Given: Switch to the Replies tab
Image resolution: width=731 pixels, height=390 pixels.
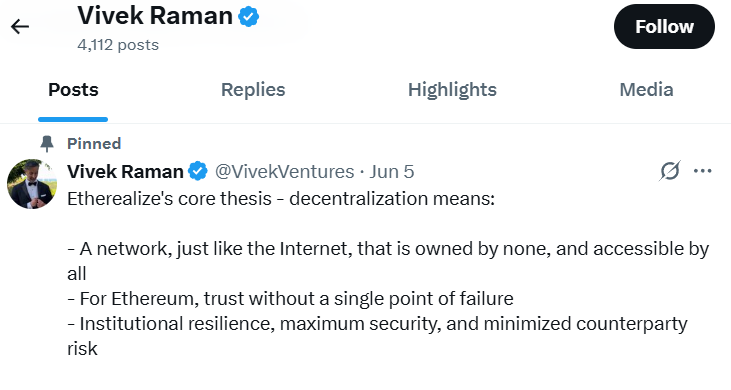Looking at the screenshot, I should click(x=253, y=89).
